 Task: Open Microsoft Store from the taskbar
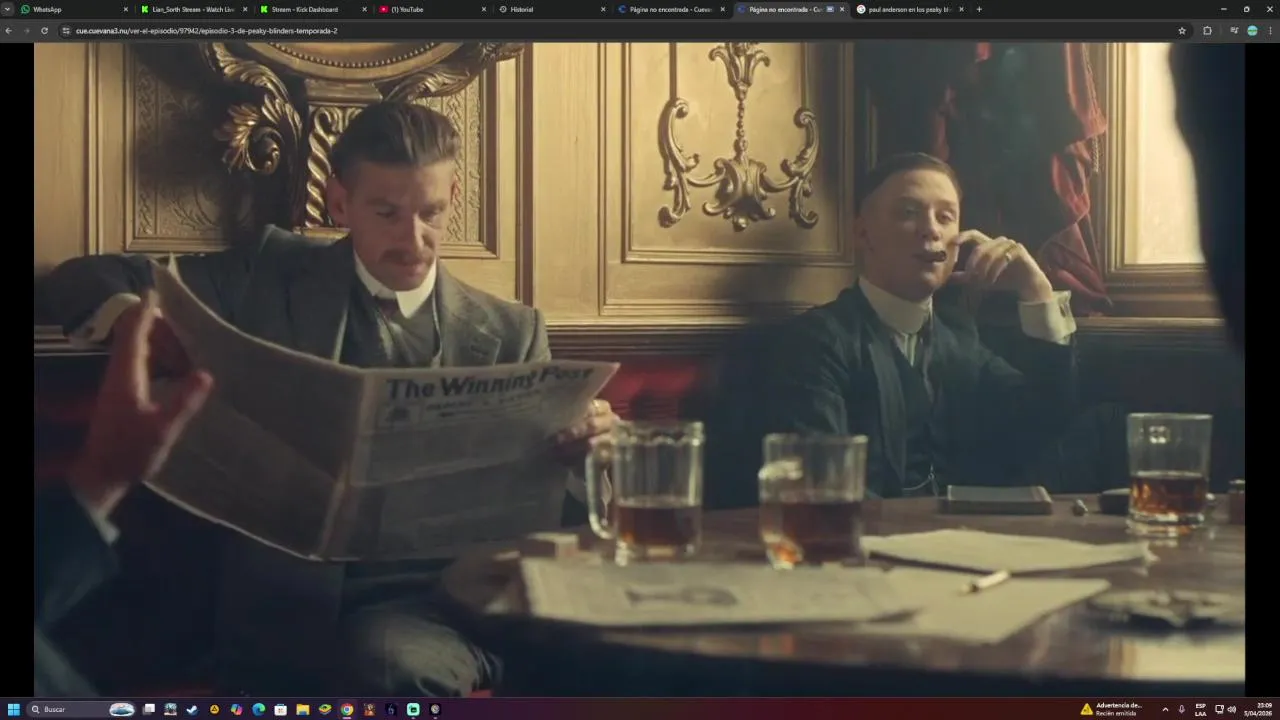(x=280, y=709)
